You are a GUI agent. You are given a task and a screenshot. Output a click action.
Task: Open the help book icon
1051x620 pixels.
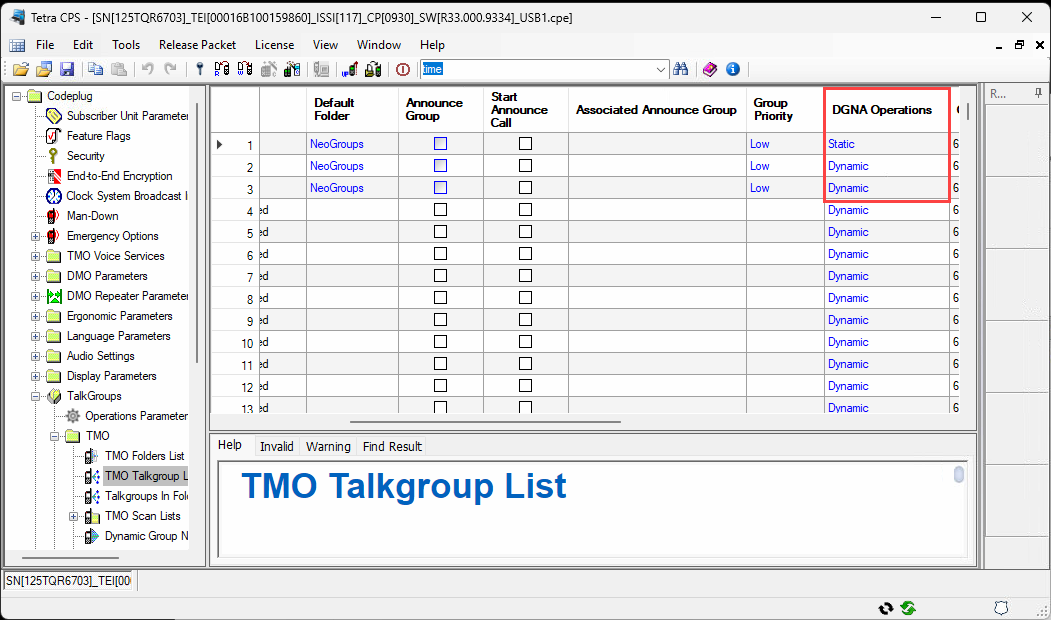(x=709, y=69)
